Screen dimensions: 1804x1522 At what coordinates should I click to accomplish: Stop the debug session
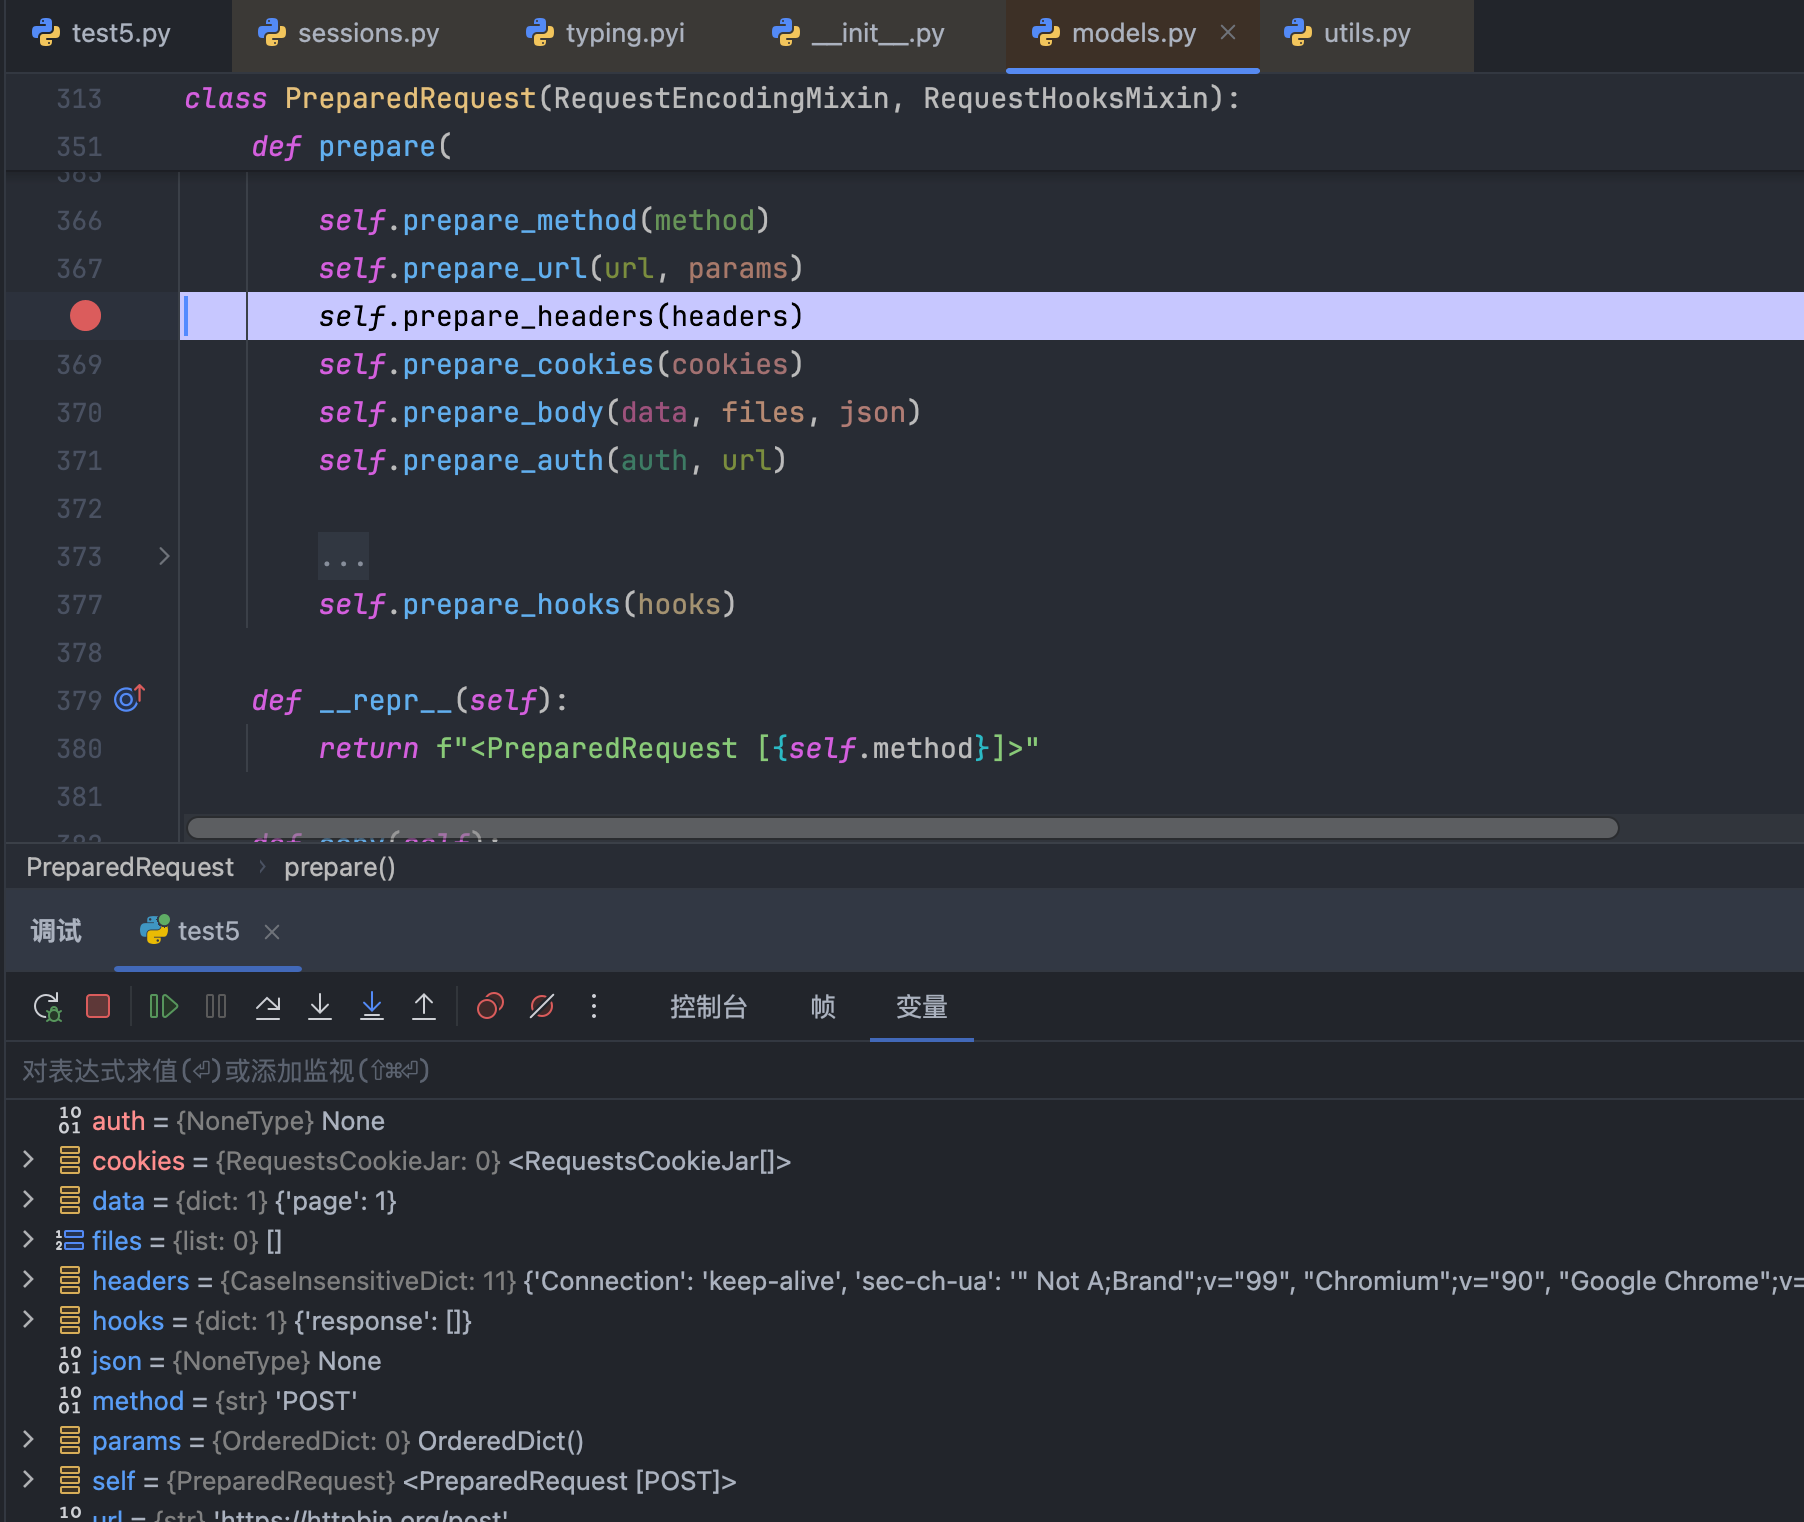coord(98,1006)
